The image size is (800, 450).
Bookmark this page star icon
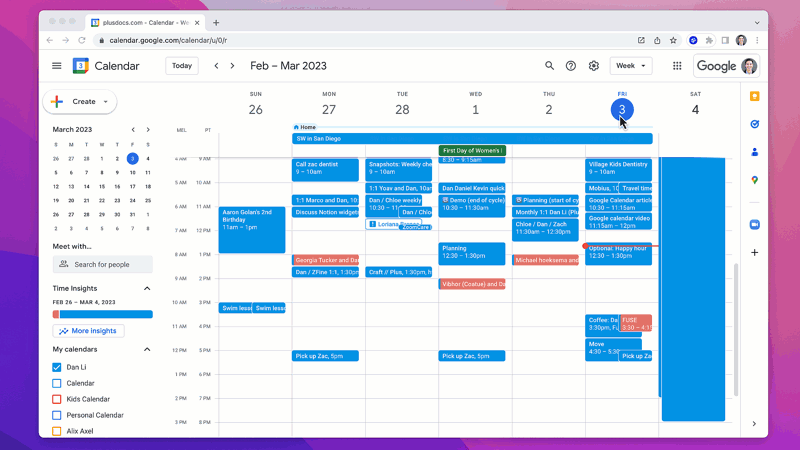coord(673,40)
